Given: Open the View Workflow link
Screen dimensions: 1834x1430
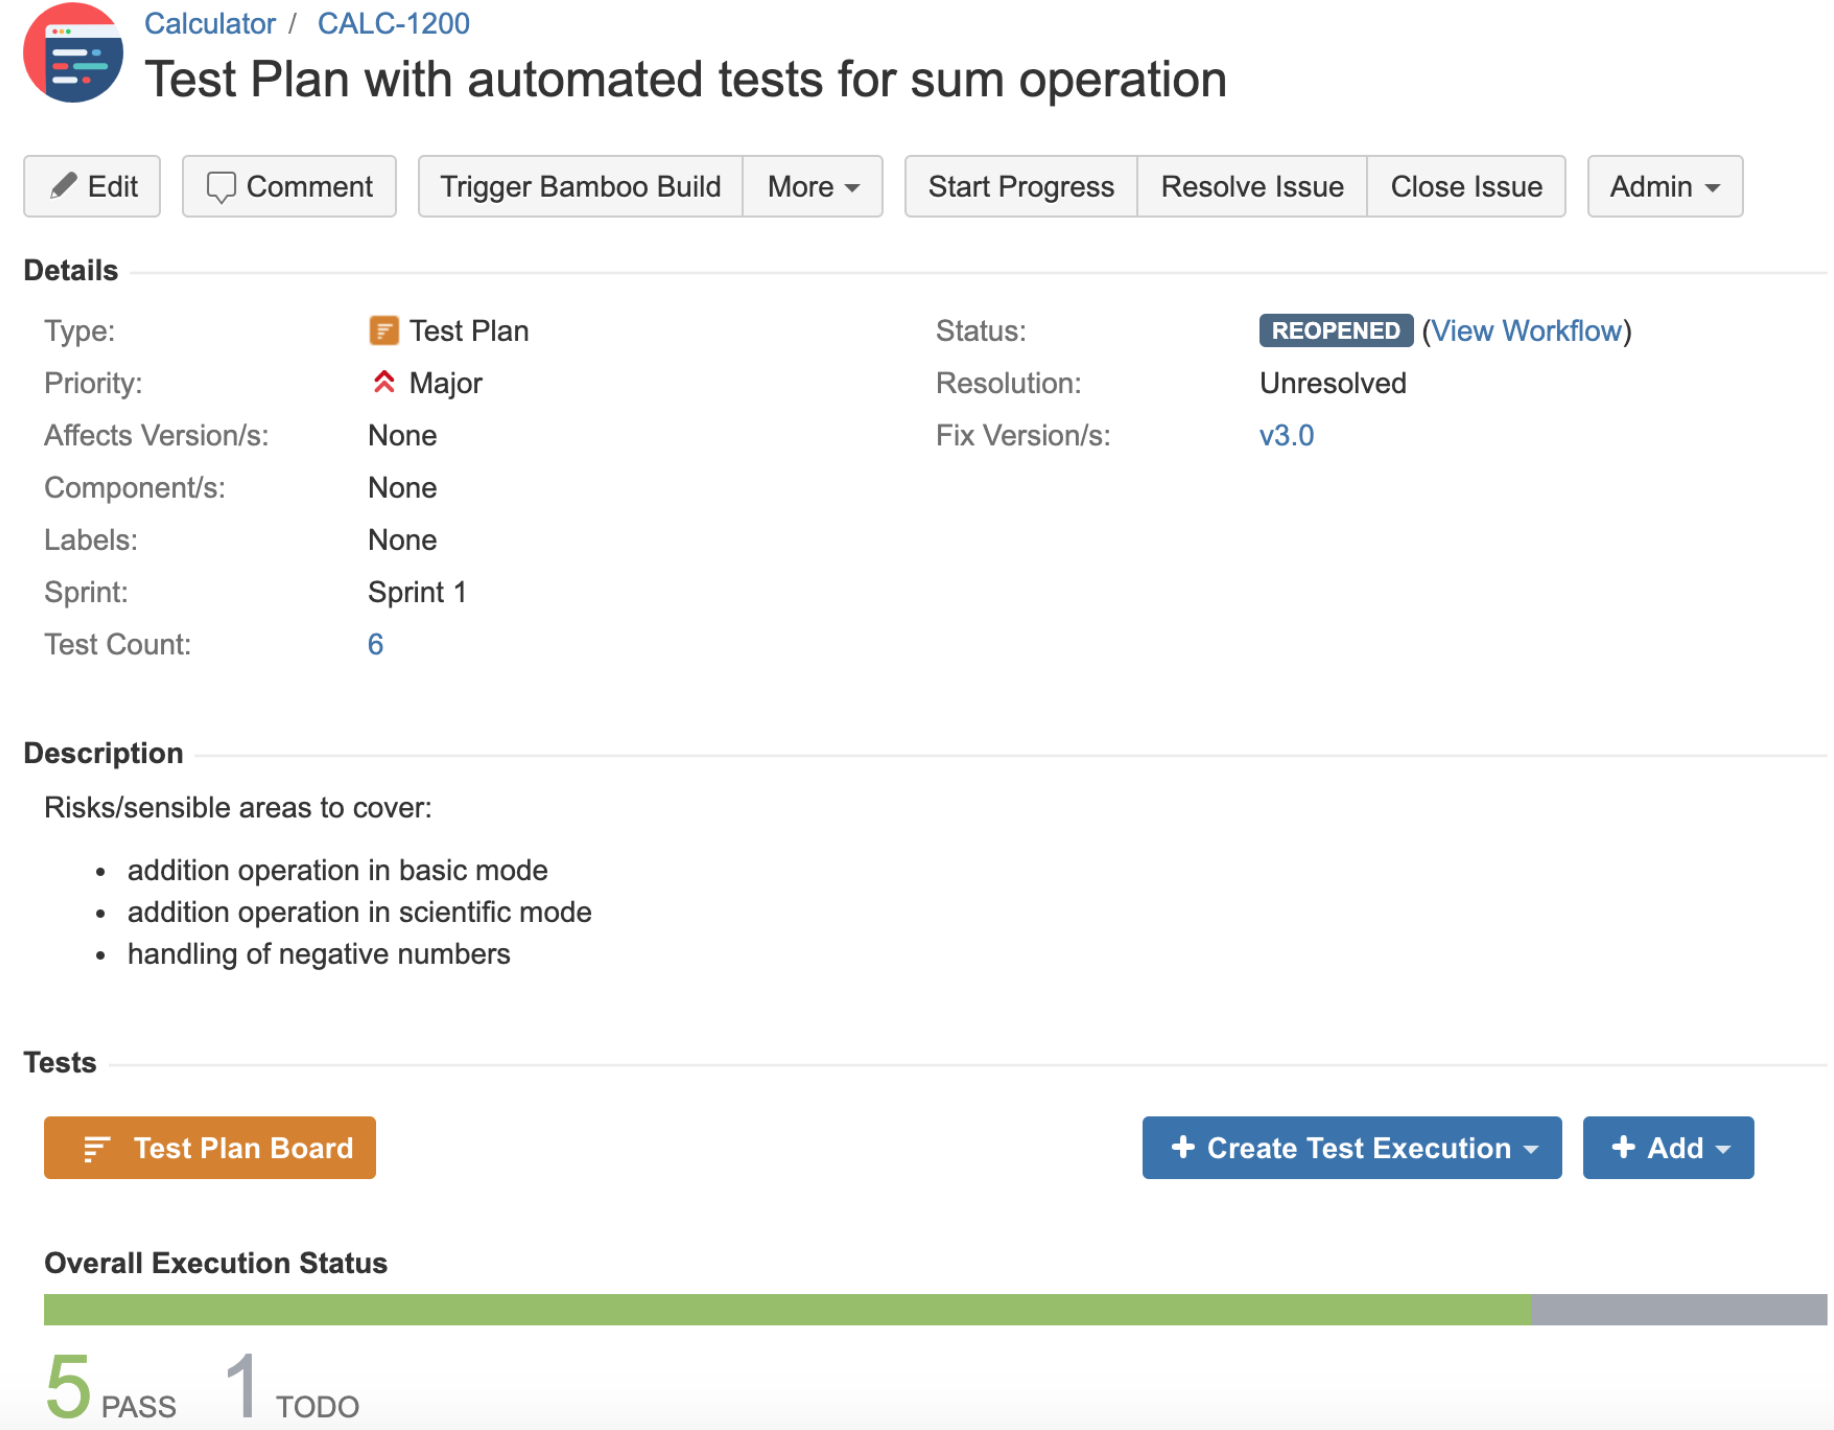Looking at the screenshot, I should [1526, 330].
